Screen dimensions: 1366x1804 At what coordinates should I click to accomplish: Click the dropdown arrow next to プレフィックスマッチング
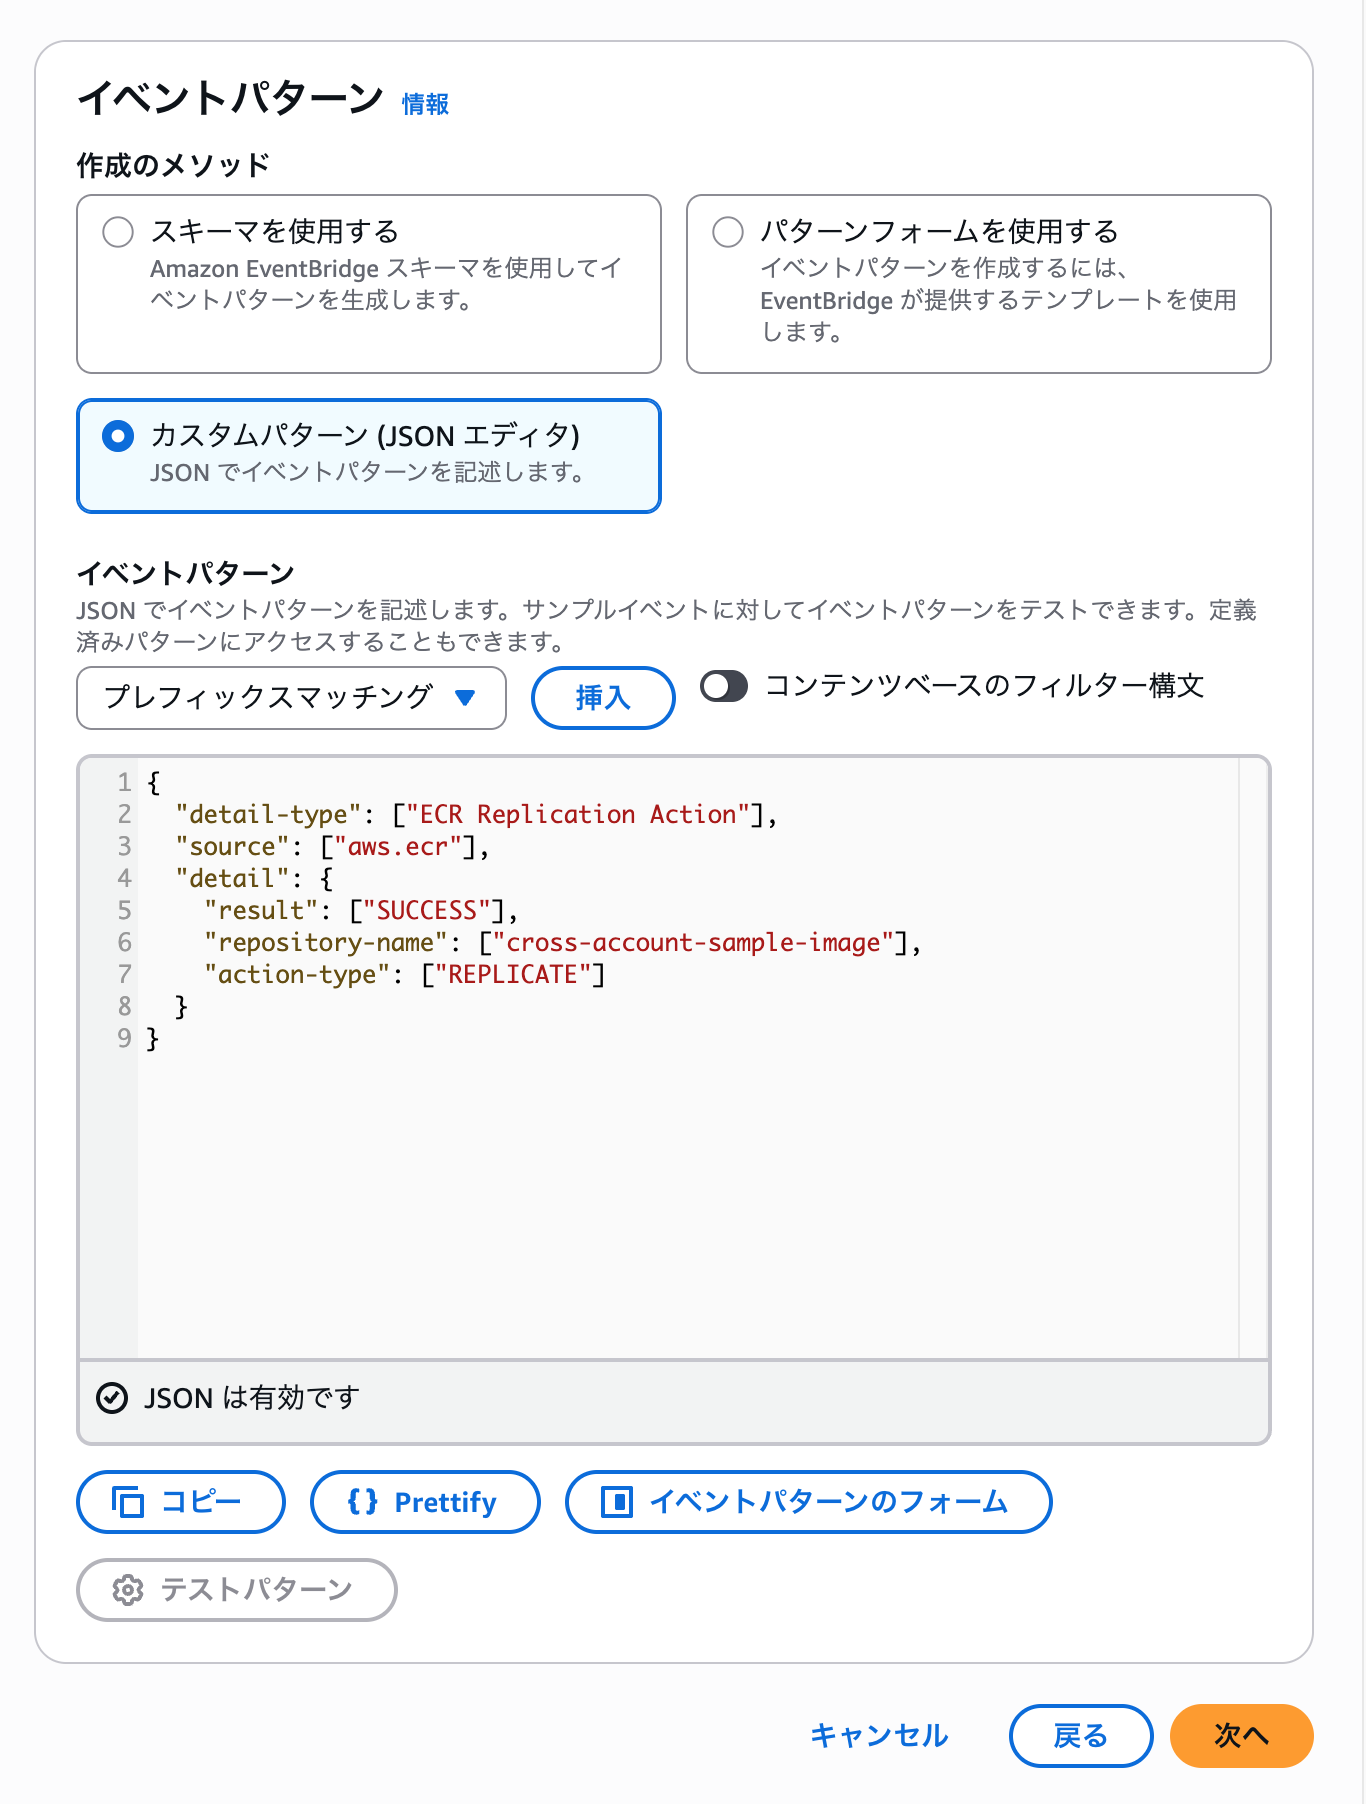click(x=465, y=698)
